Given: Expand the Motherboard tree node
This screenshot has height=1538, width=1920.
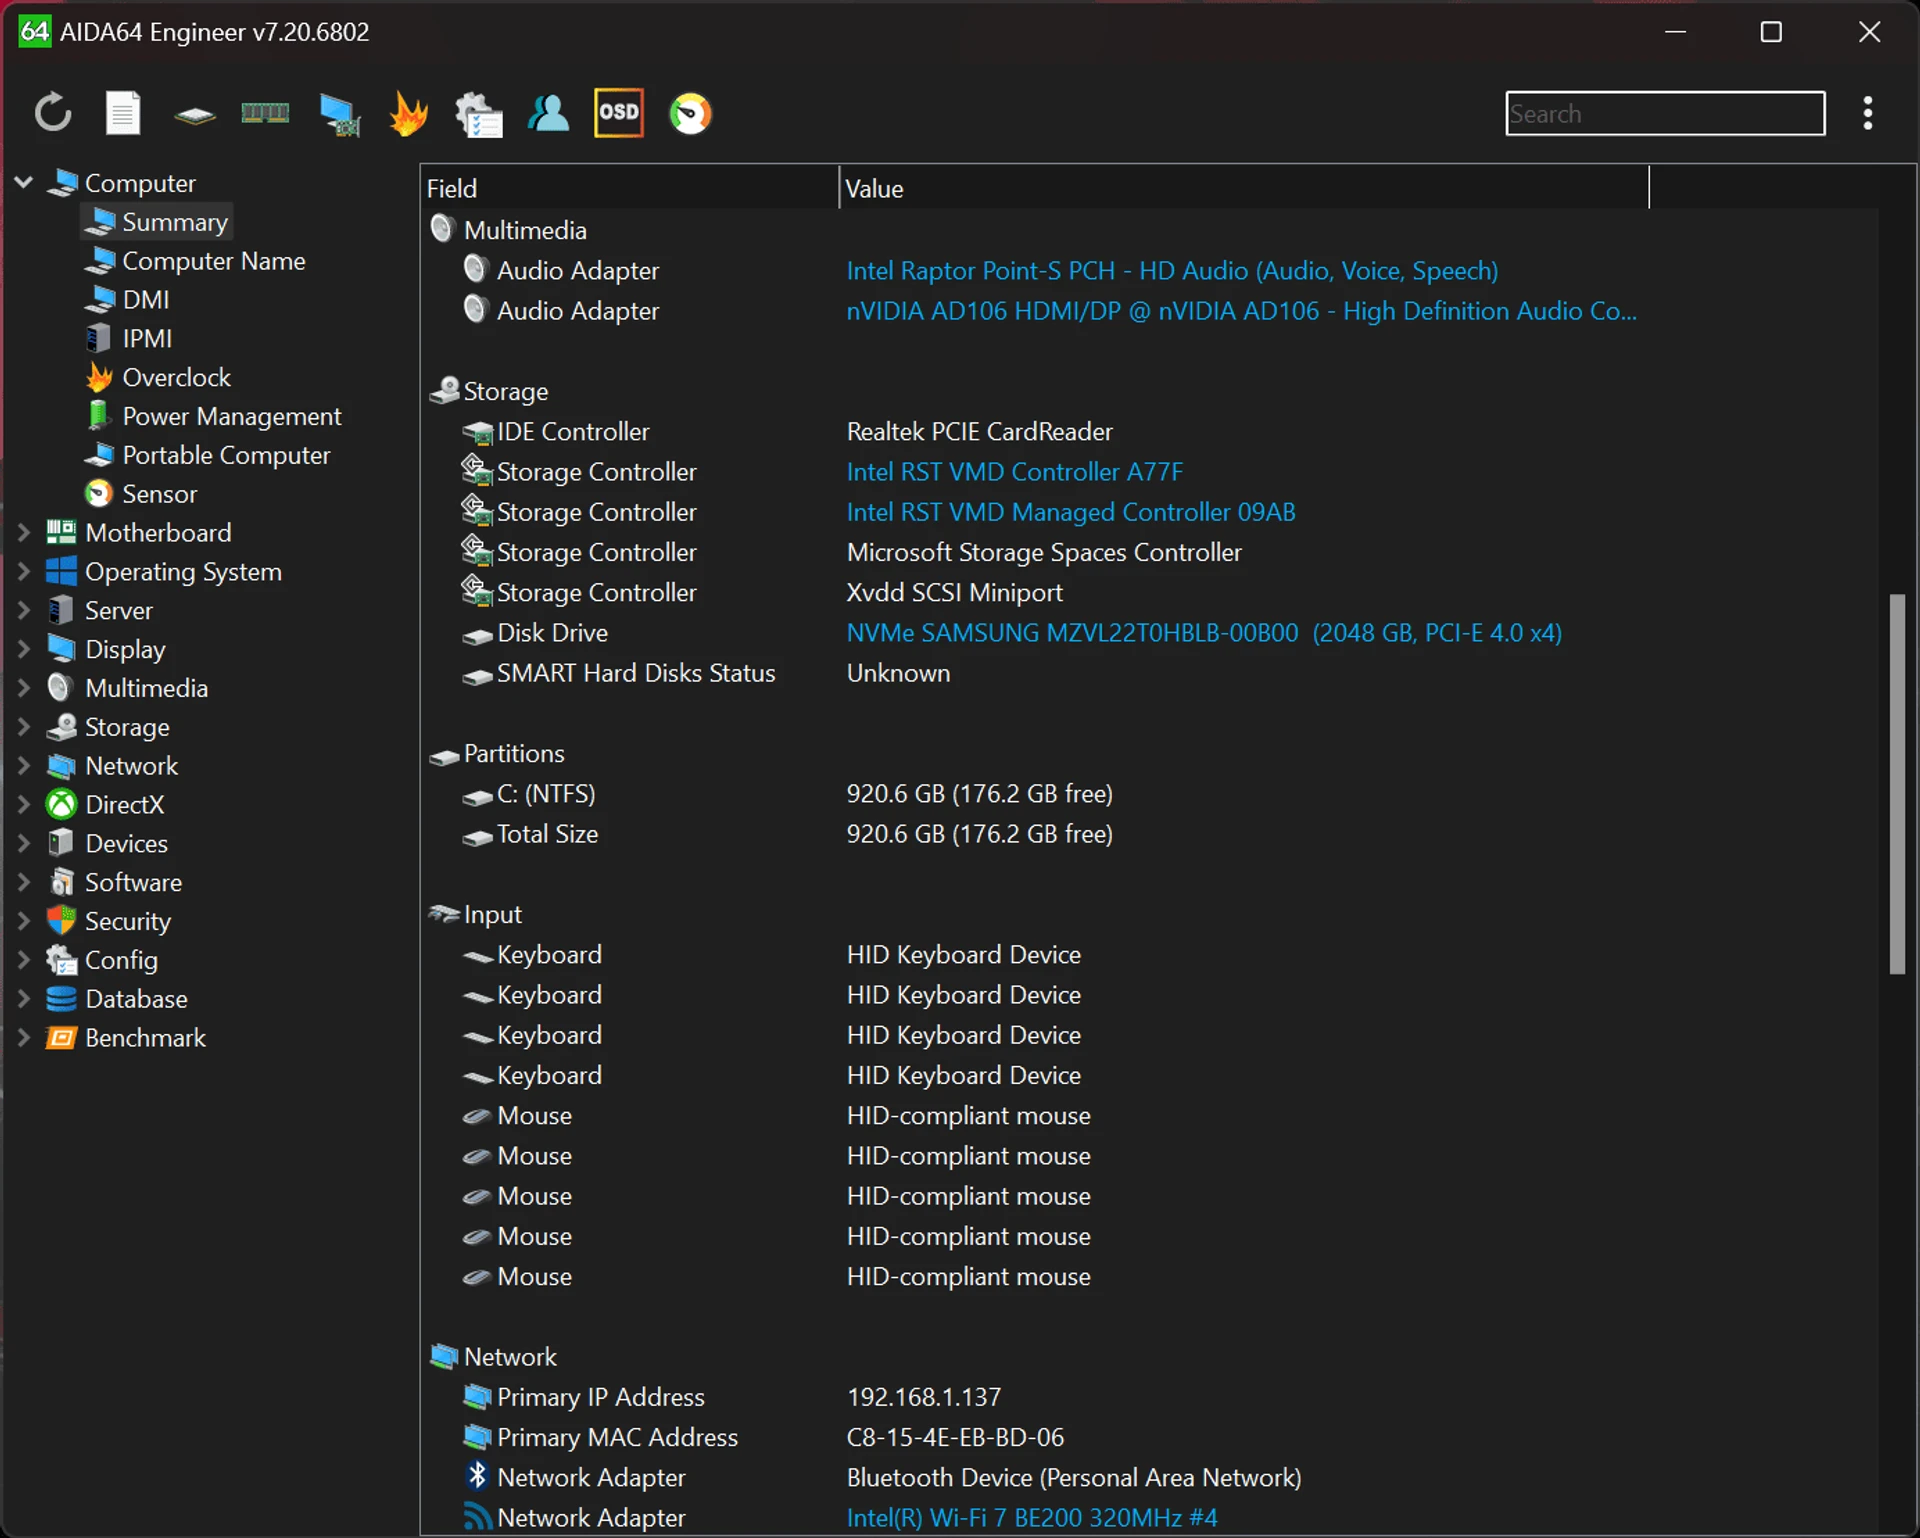Looking at the screenshot, I should pos(24,533).
